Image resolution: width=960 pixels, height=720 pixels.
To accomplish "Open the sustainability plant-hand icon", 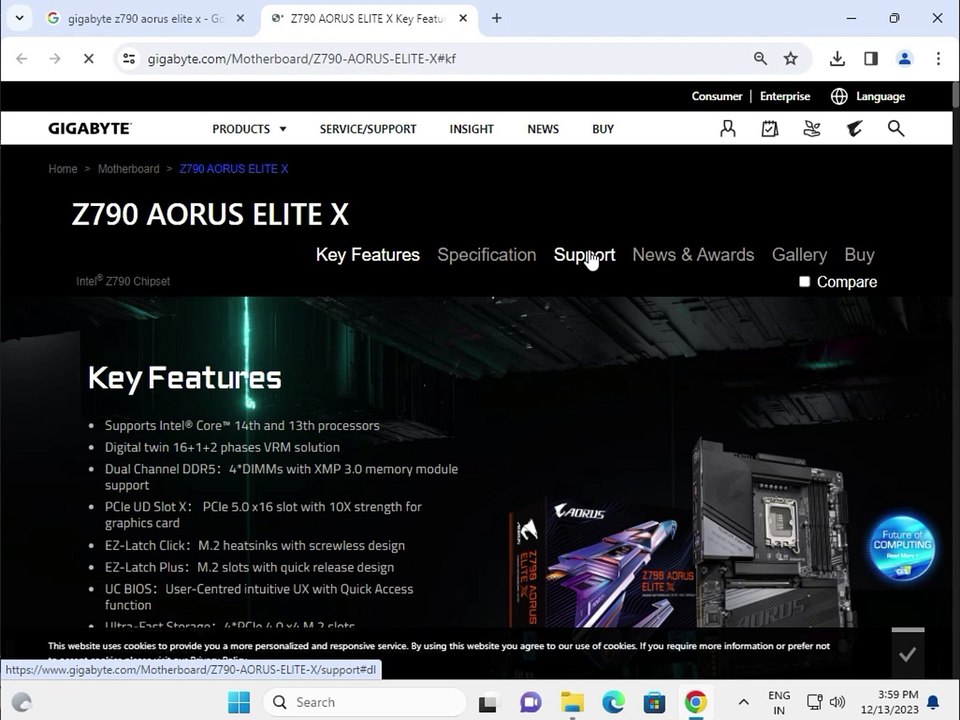I will pos(812,129).
